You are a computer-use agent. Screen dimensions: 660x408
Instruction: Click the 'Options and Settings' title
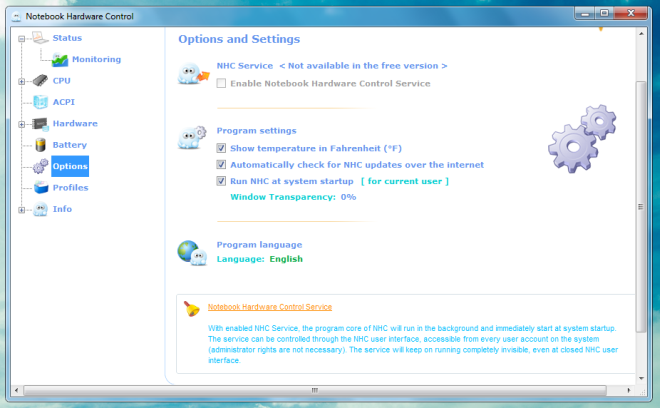tap(239, 39)
